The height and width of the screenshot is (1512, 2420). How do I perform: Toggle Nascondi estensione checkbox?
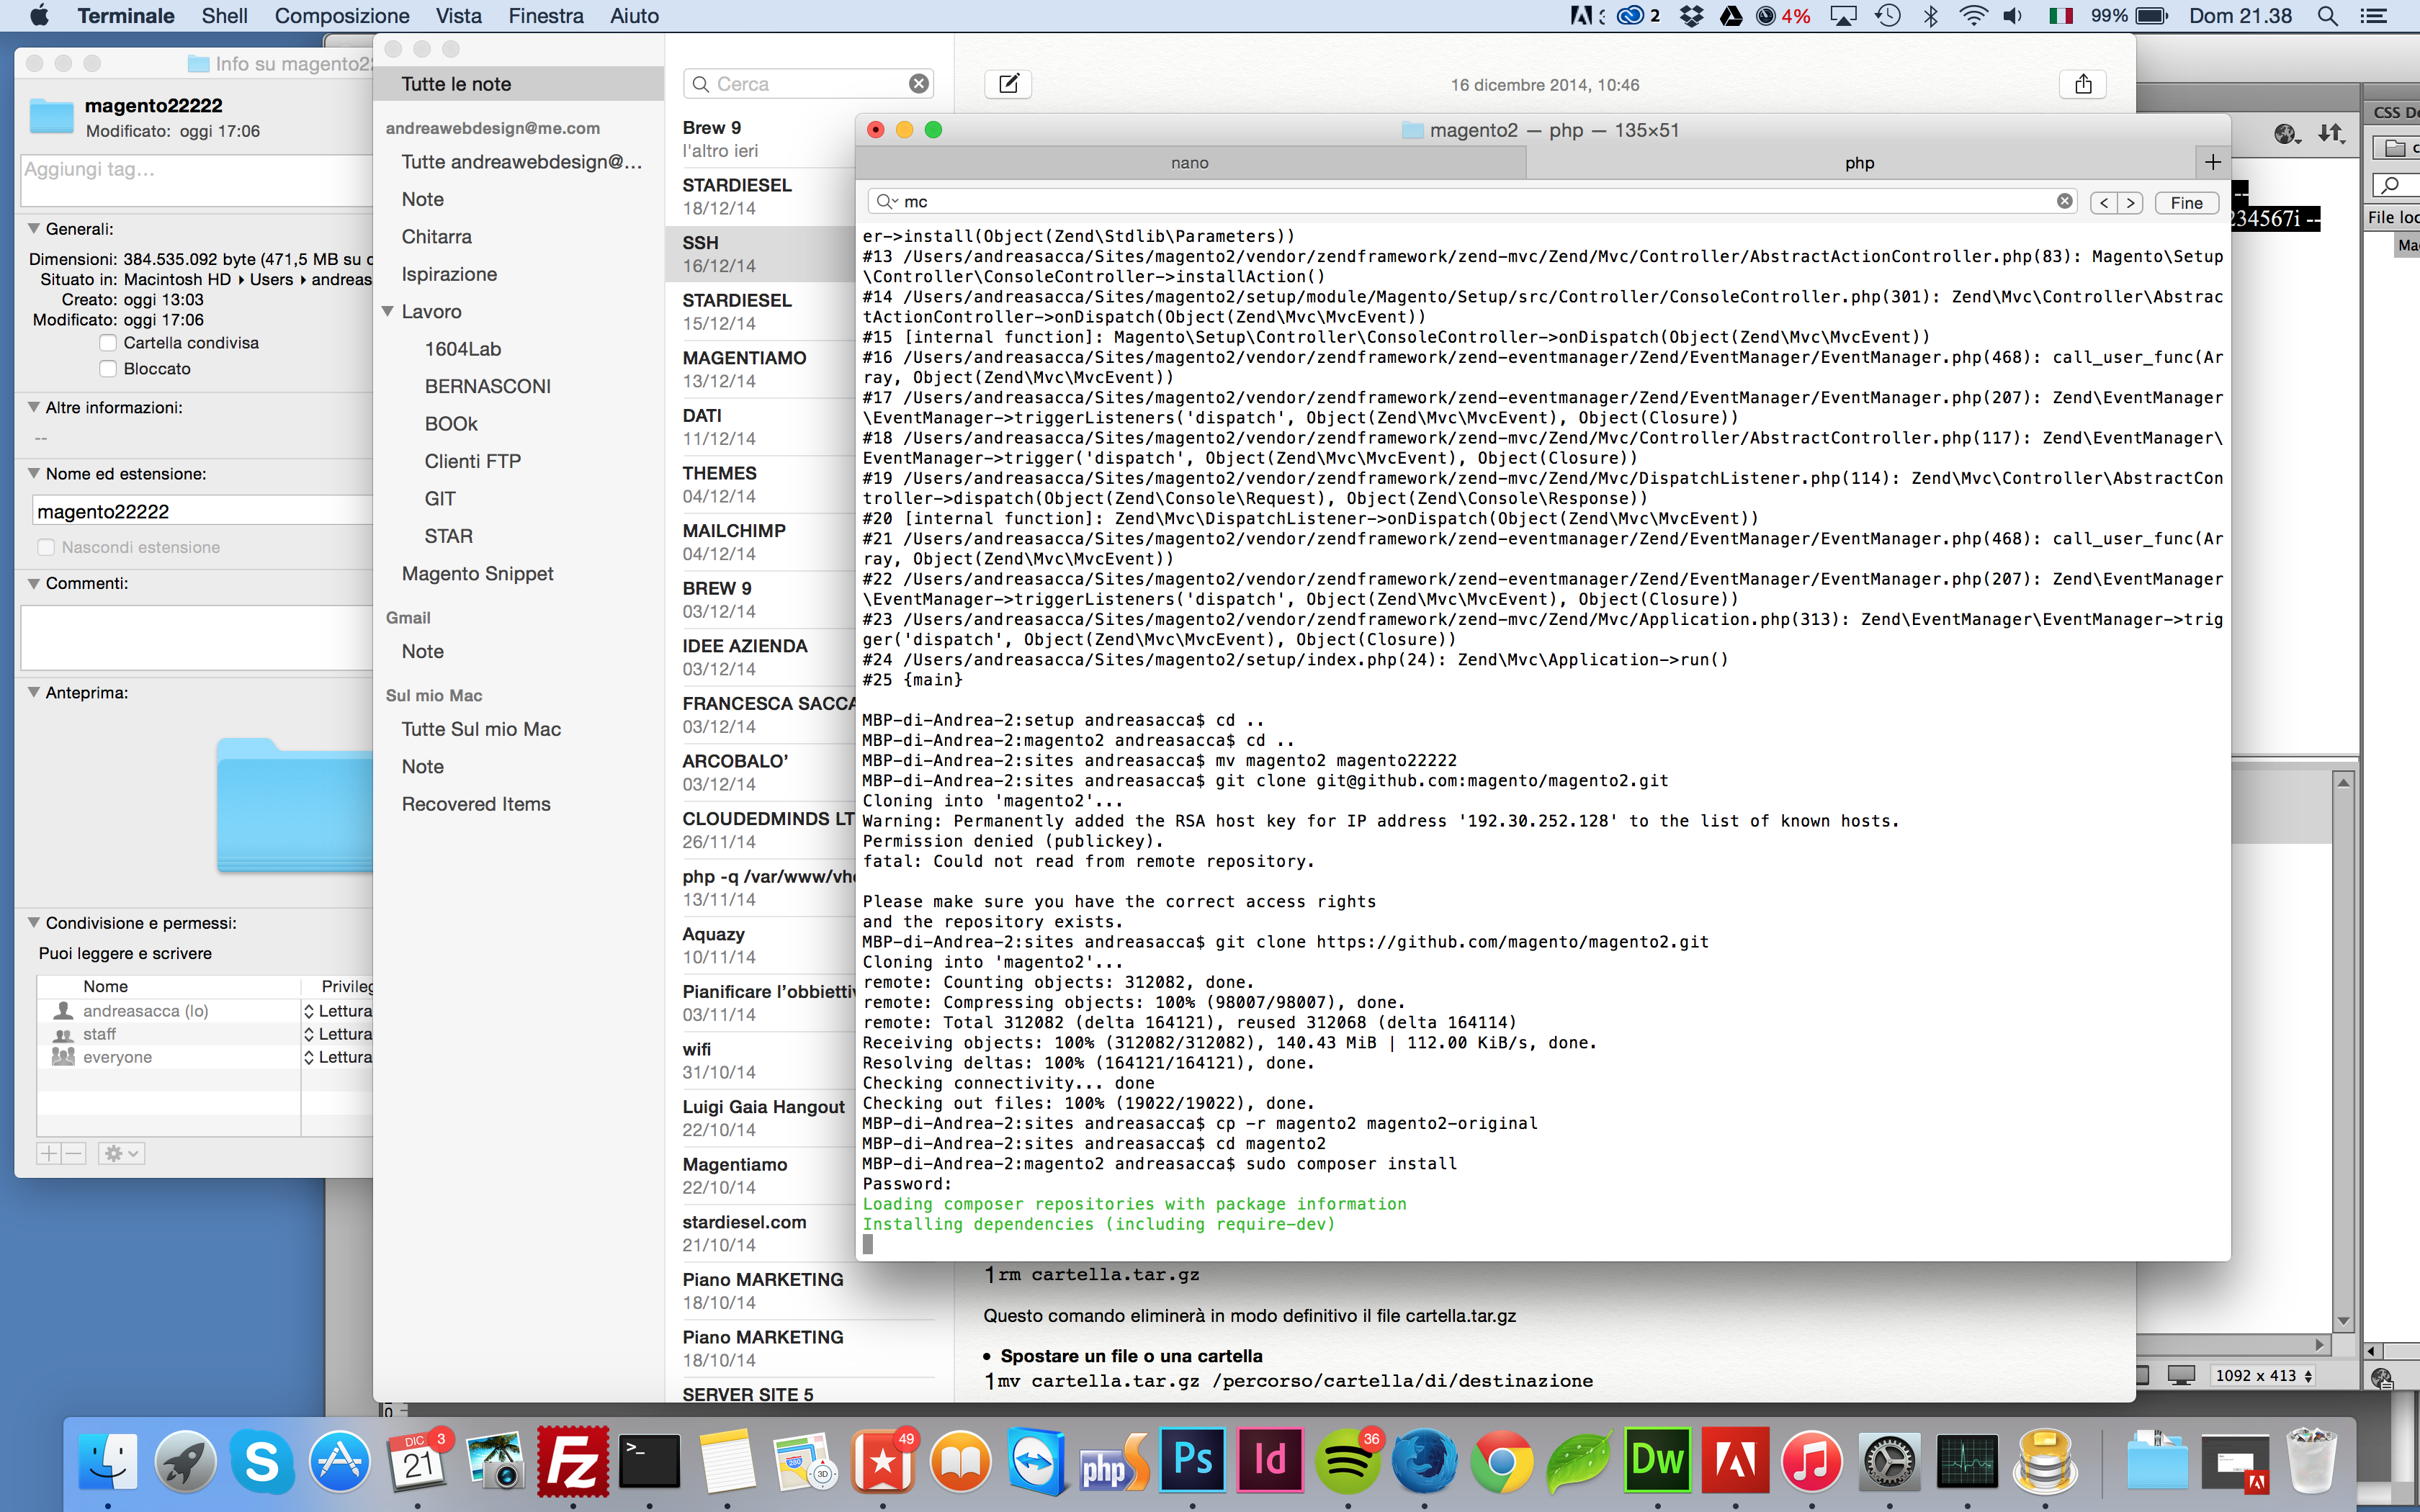point(46,547)
